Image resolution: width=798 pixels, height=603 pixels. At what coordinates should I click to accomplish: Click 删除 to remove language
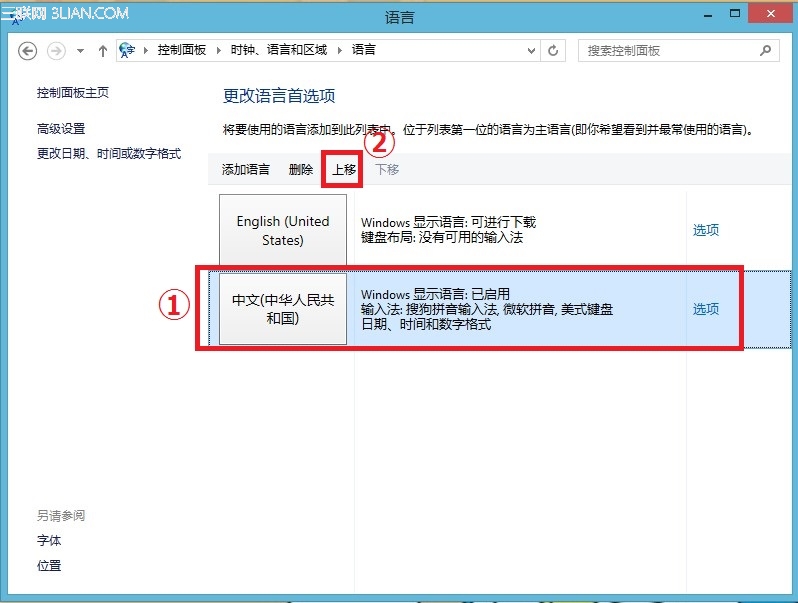coord(301,169)
